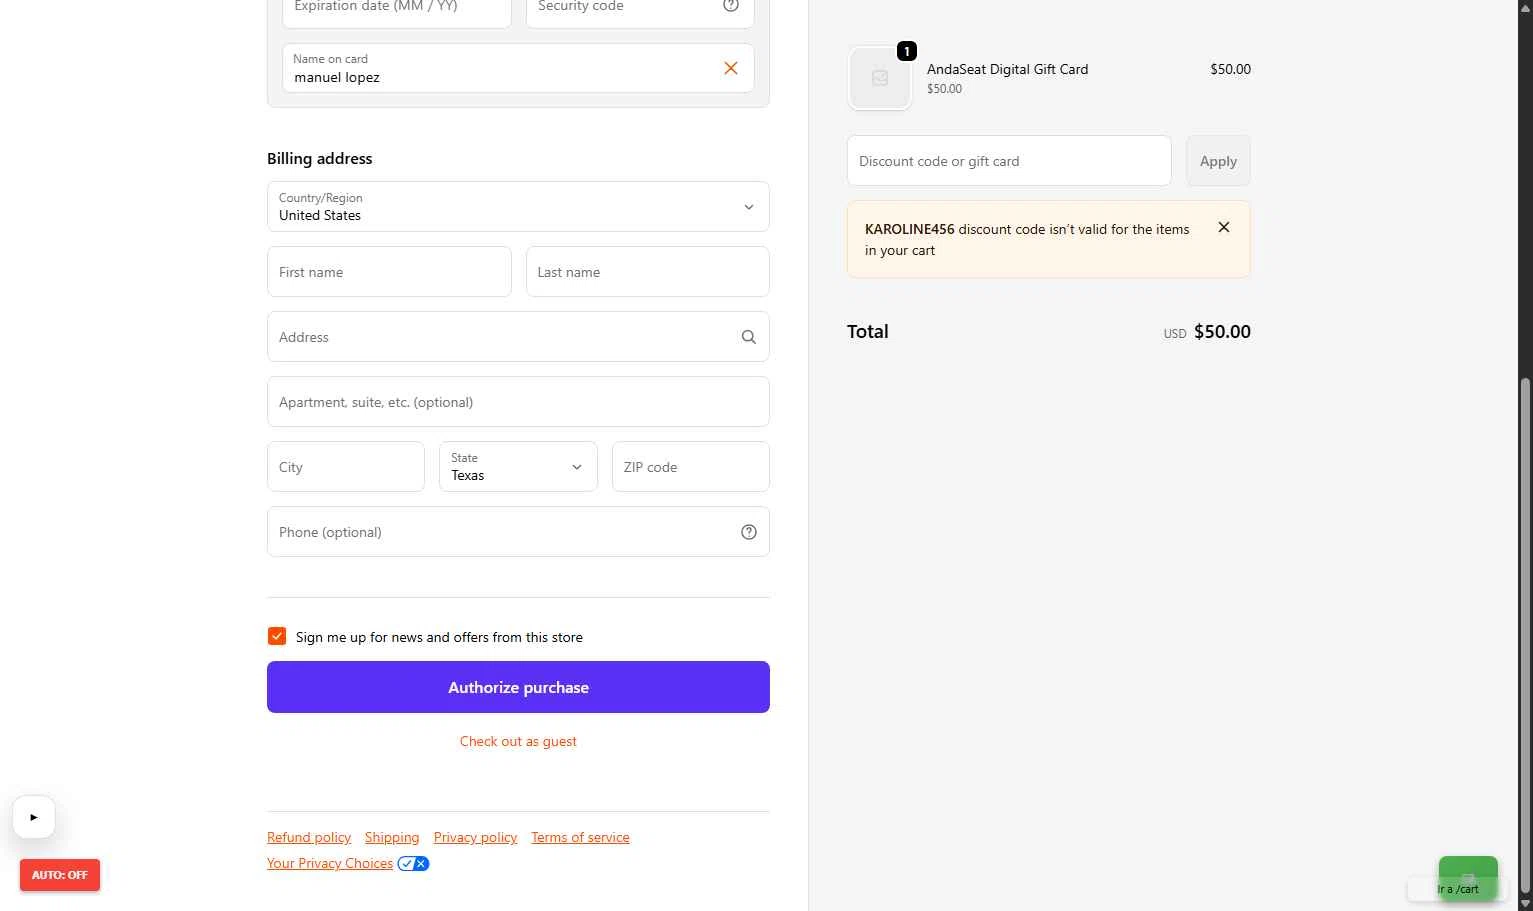This screenshot has height=911, width=1533.
Task: Click the Security code help icon
Action: click(x=731, y=6)
